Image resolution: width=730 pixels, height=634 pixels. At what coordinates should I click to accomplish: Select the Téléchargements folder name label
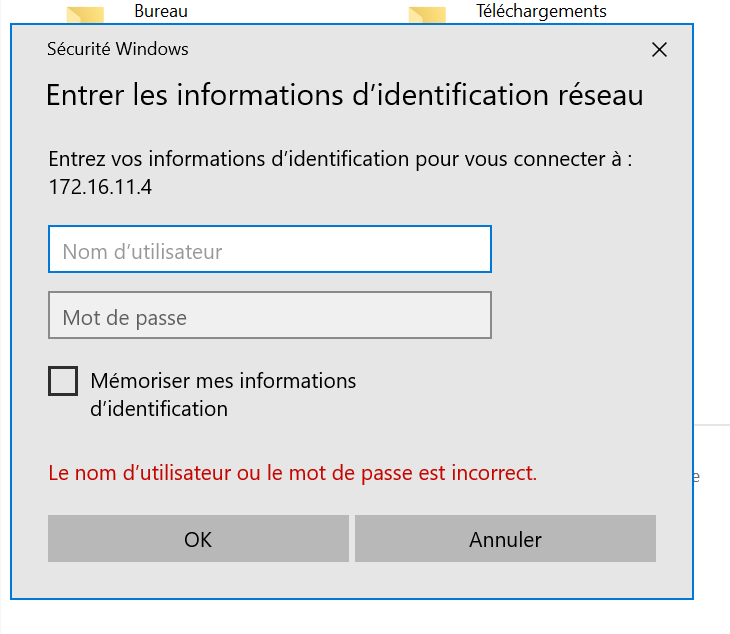(x=541, y=11)
